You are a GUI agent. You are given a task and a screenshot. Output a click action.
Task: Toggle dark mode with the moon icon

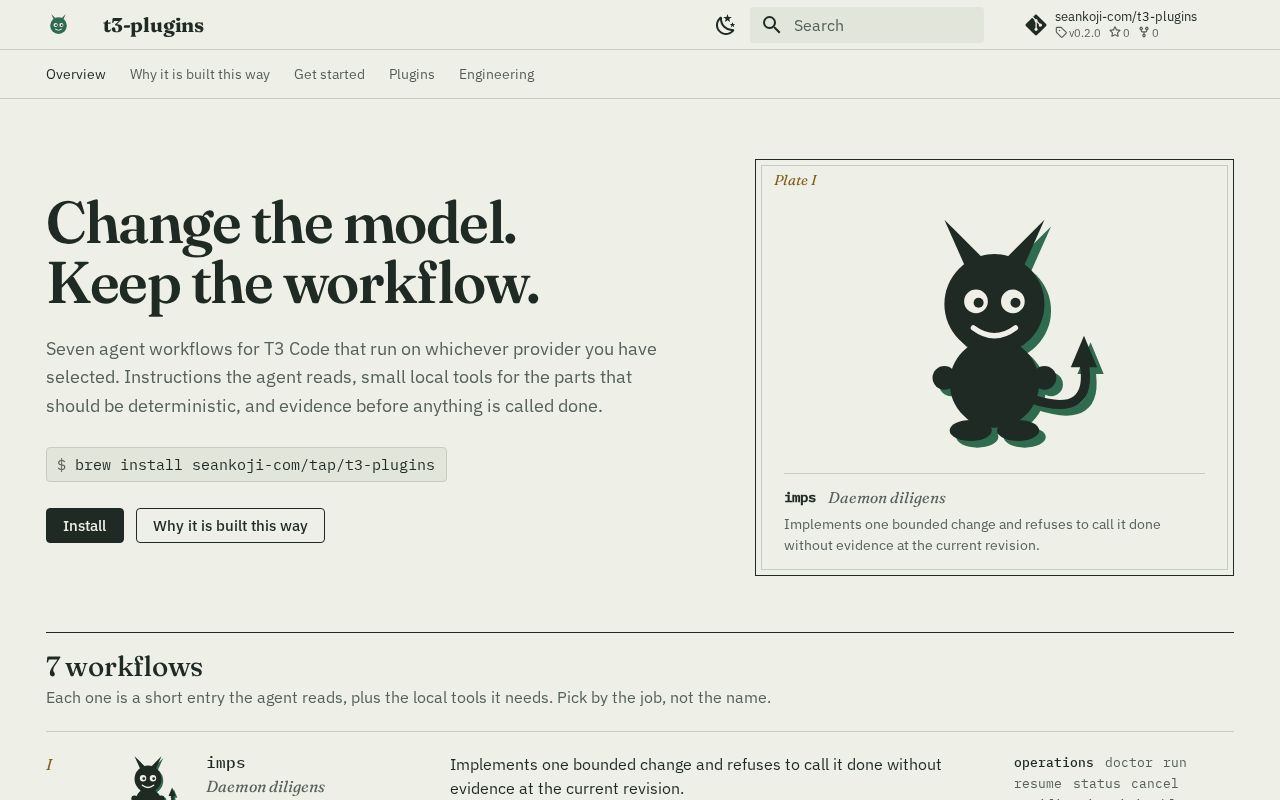726,25
